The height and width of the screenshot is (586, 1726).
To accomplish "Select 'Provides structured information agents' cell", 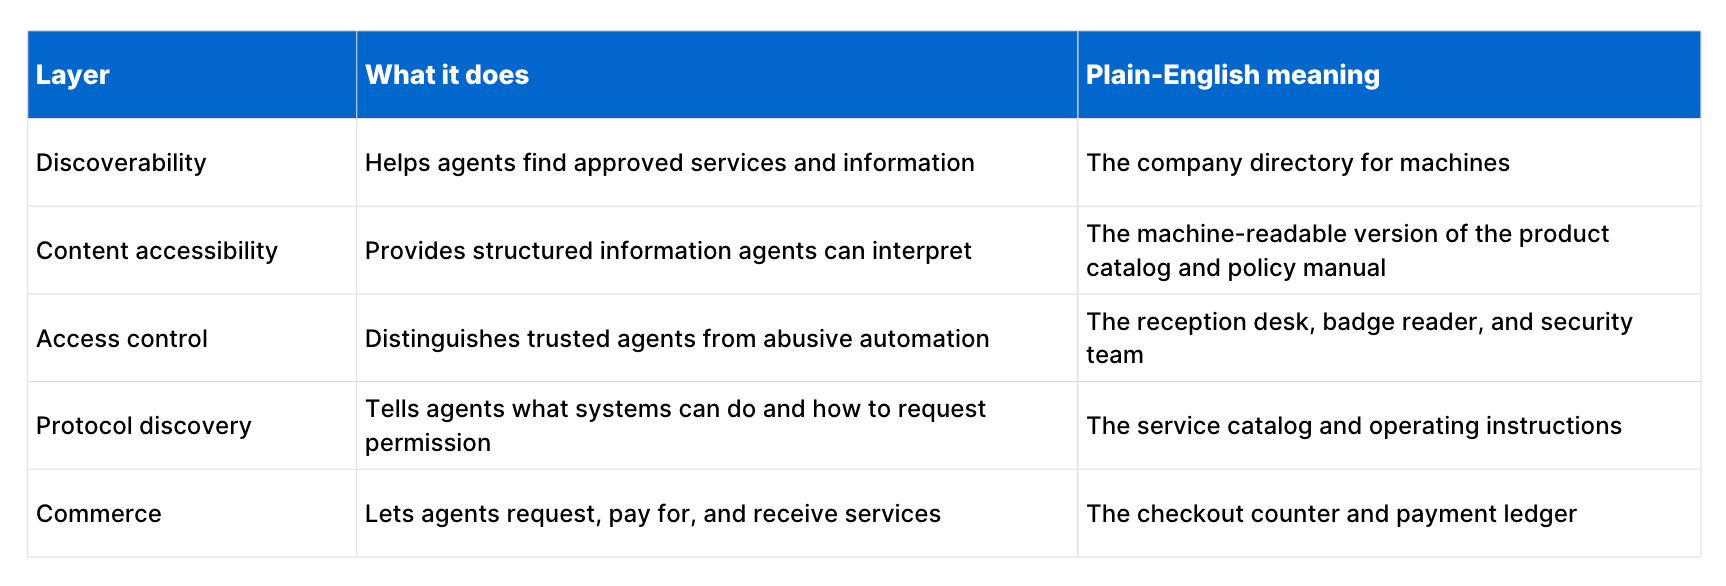I will [717, 251].
